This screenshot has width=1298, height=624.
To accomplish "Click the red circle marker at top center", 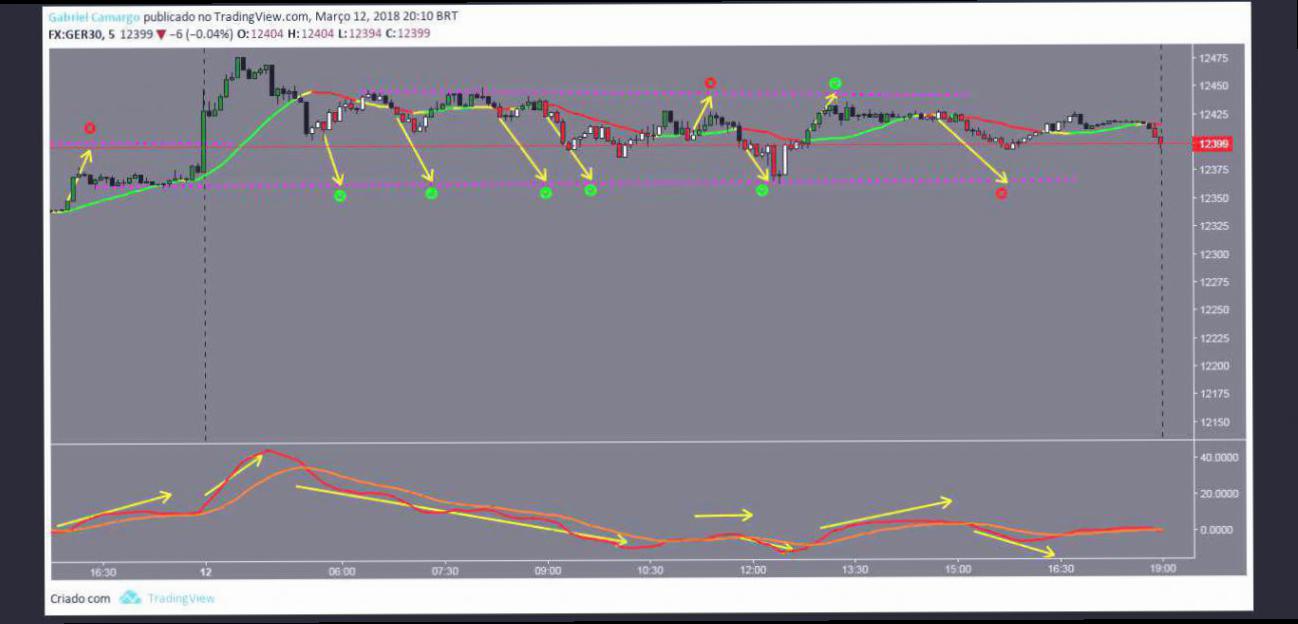I will pyautogui.click(x=710, y=83).
